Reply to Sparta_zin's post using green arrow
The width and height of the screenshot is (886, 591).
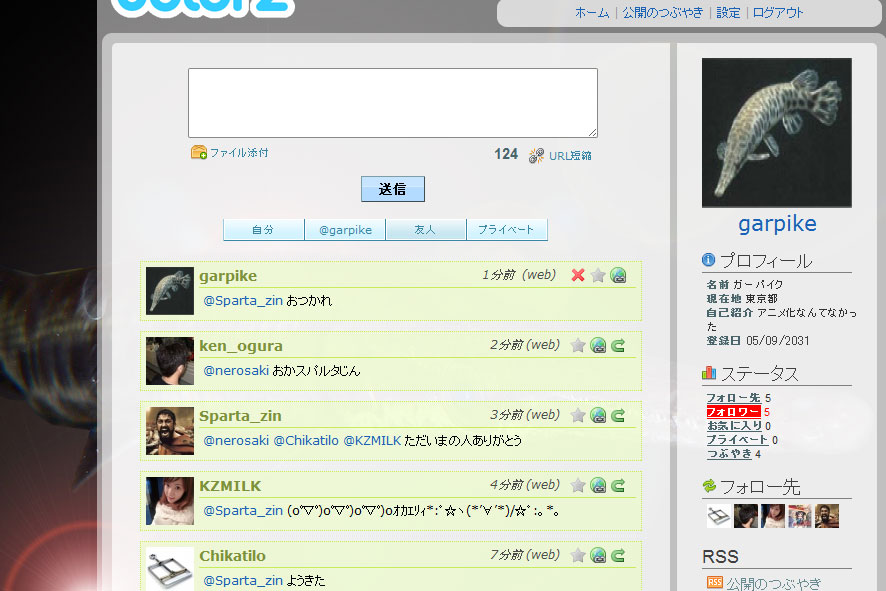(618, 416)
